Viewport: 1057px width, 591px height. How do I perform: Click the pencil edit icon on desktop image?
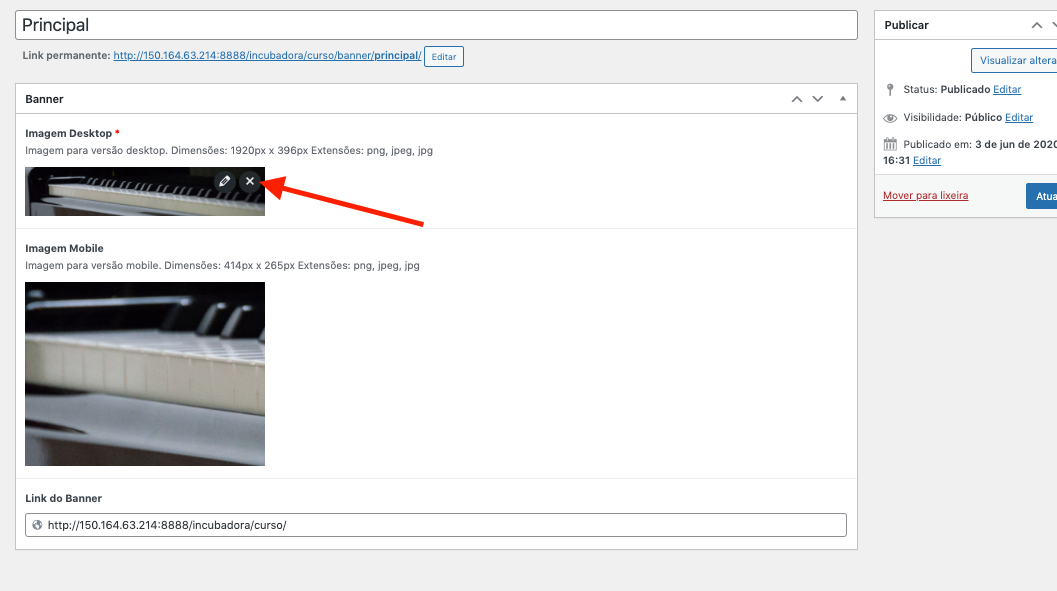point(225,181)
